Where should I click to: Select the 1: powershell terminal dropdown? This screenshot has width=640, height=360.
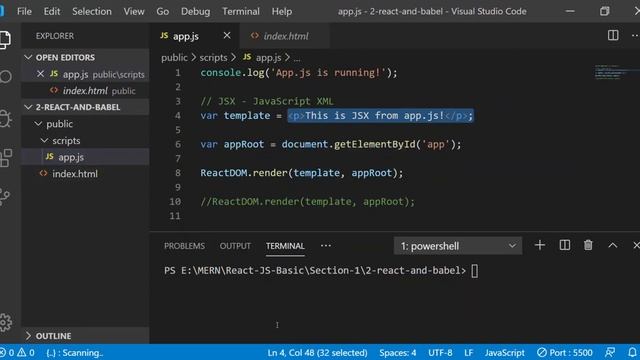(x=458, y=246)
